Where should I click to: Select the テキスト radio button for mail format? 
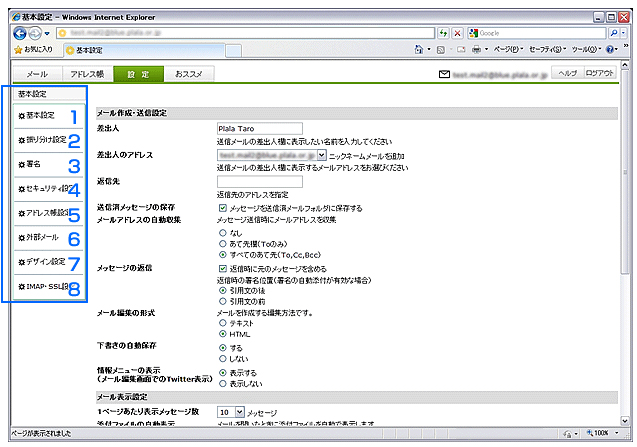pyautogui.click(x=222, y=323)
